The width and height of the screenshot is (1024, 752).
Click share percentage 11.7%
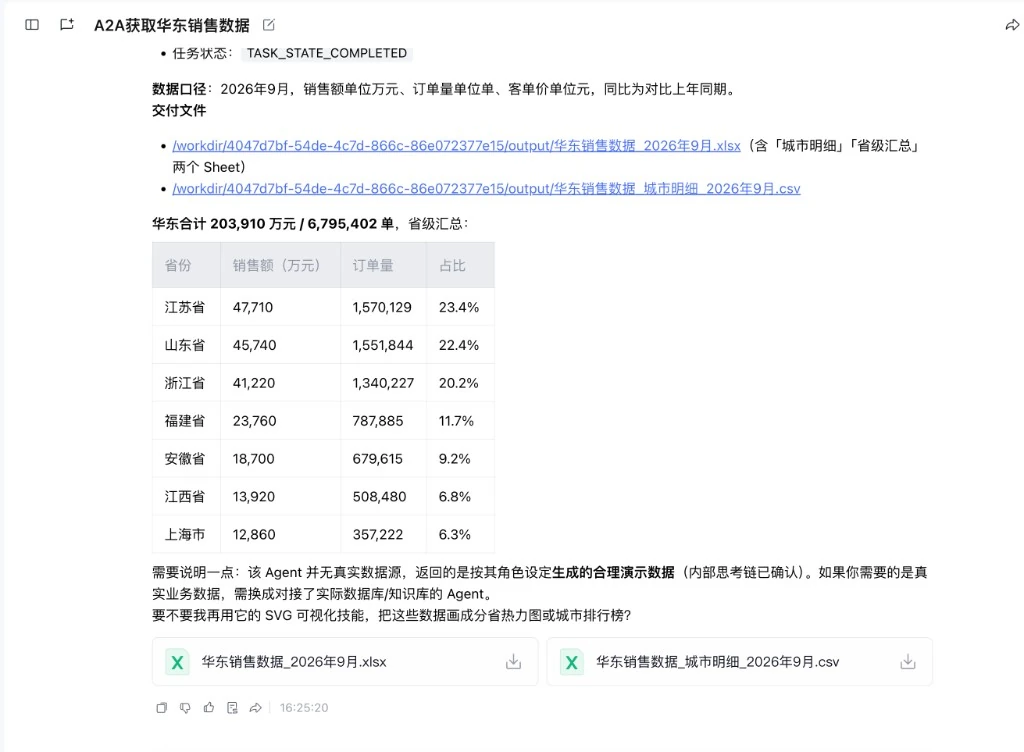coord(456,421)
